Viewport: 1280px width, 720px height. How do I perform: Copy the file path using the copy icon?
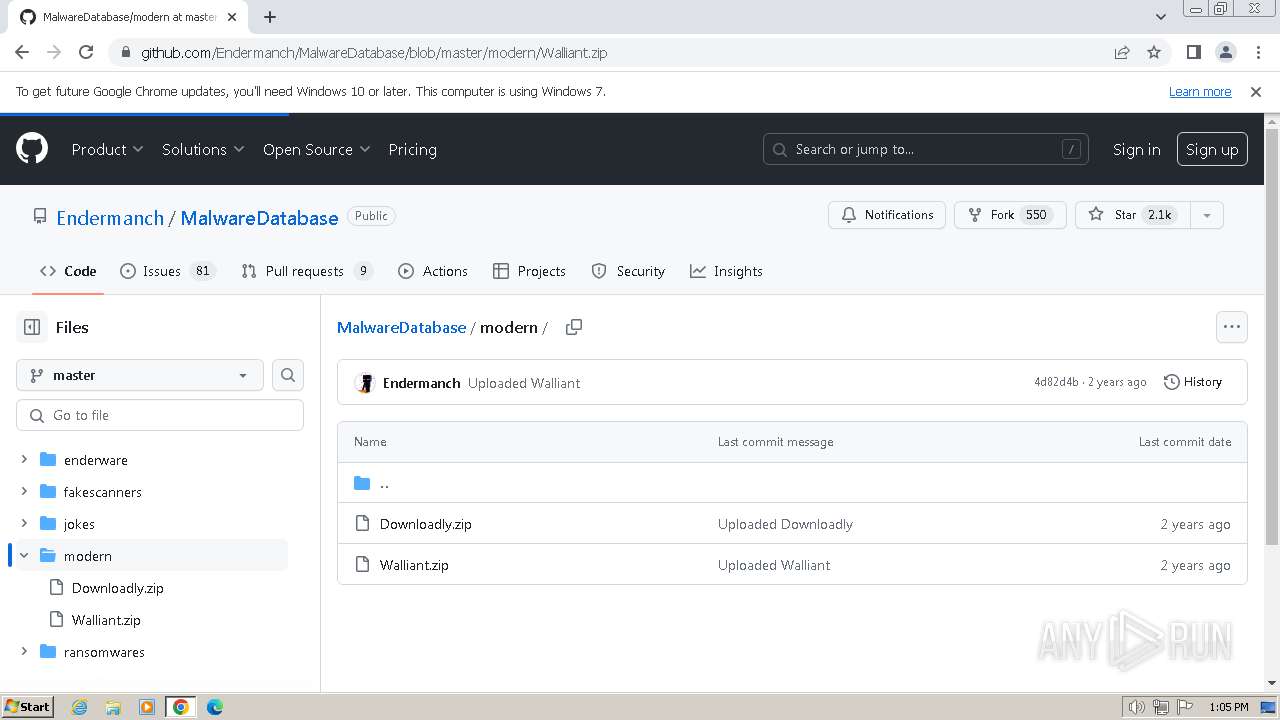574,327
